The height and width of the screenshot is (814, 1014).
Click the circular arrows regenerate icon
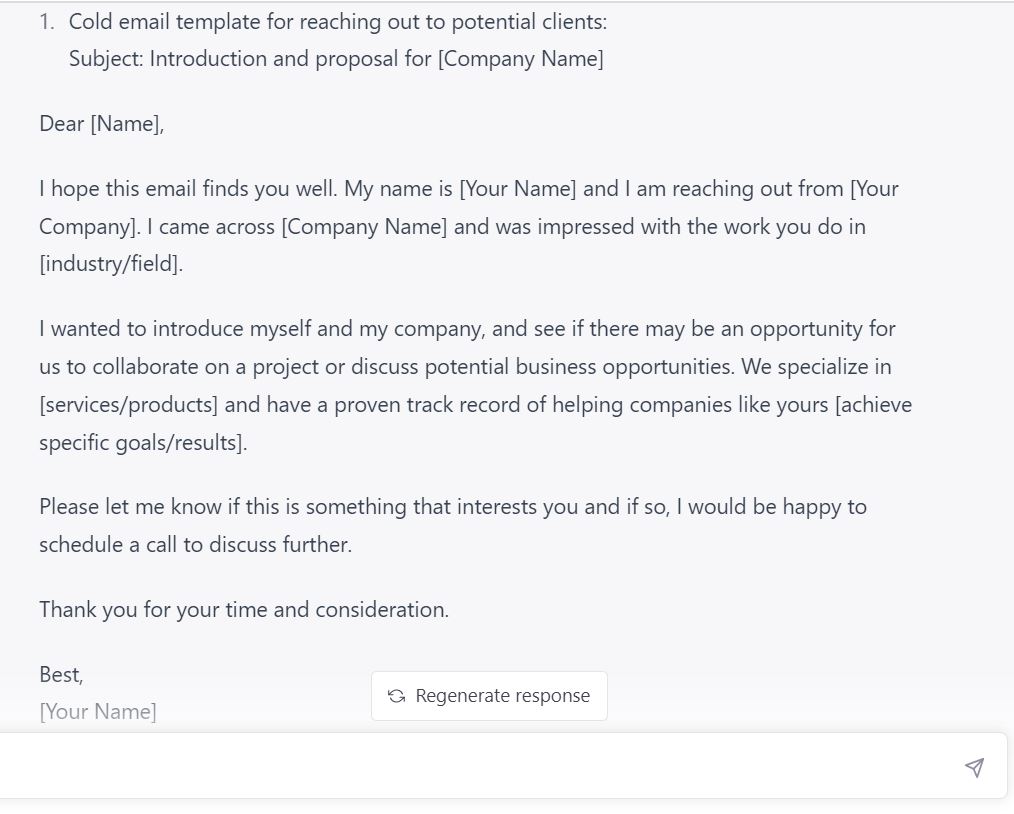pos(396,696)
